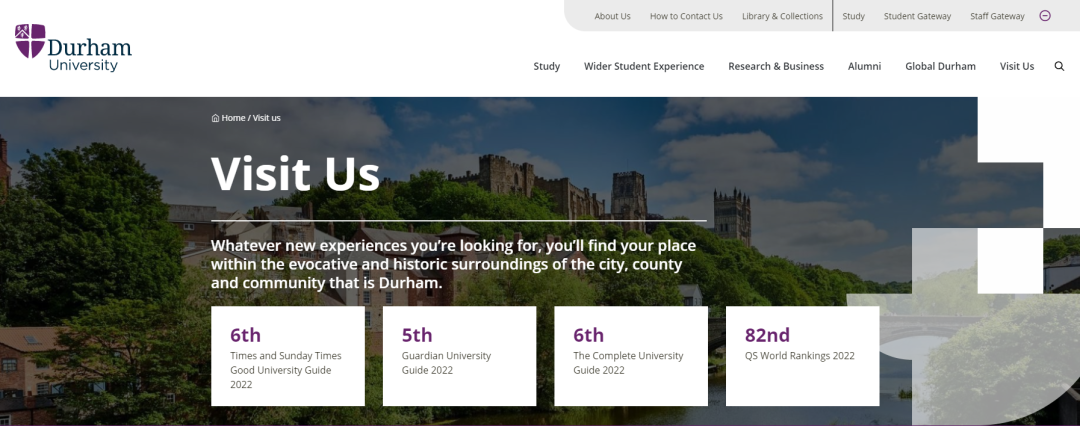Open the search magnifier icon
The height and width of the screenshot is (426, 1080).
point(1059,66)
